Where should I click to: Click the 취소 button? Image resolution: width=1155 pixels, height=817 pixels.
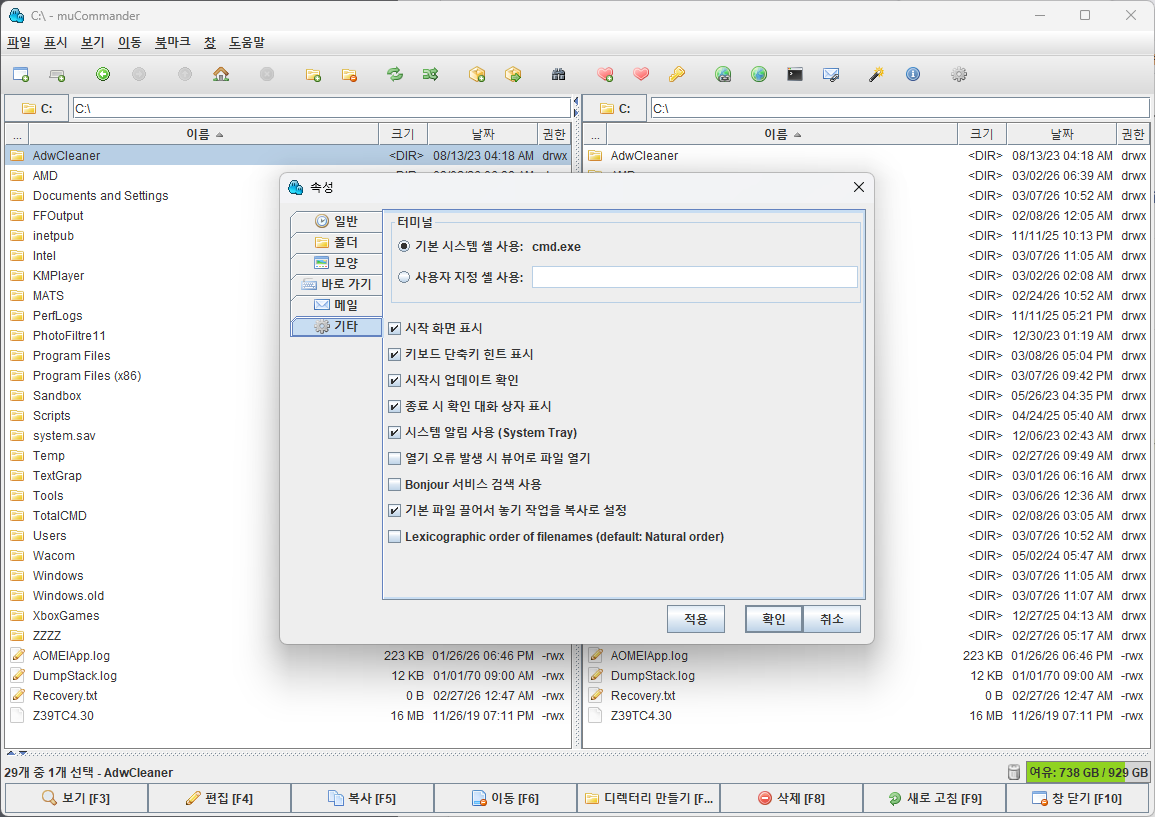[832, 619]
